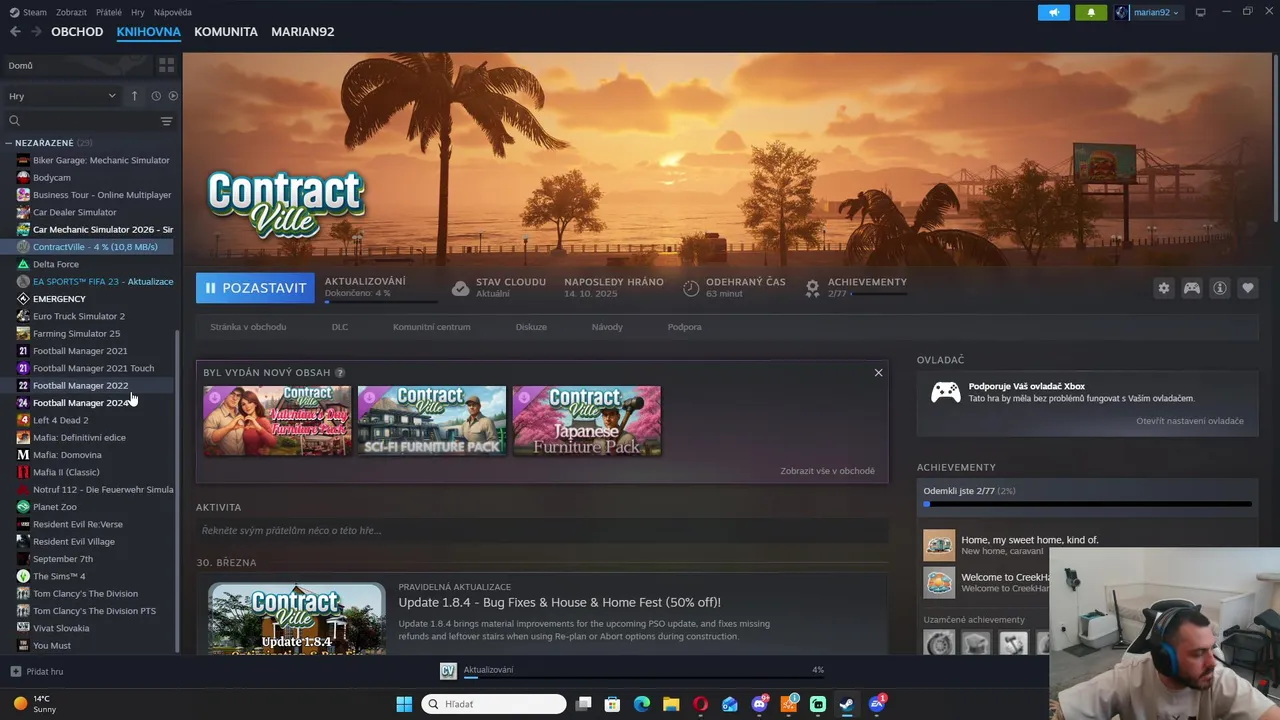Screen dimensions: 1280x720
Task: Switch to Big Picture monitor icon
Action: click(x=1201, y=12)
